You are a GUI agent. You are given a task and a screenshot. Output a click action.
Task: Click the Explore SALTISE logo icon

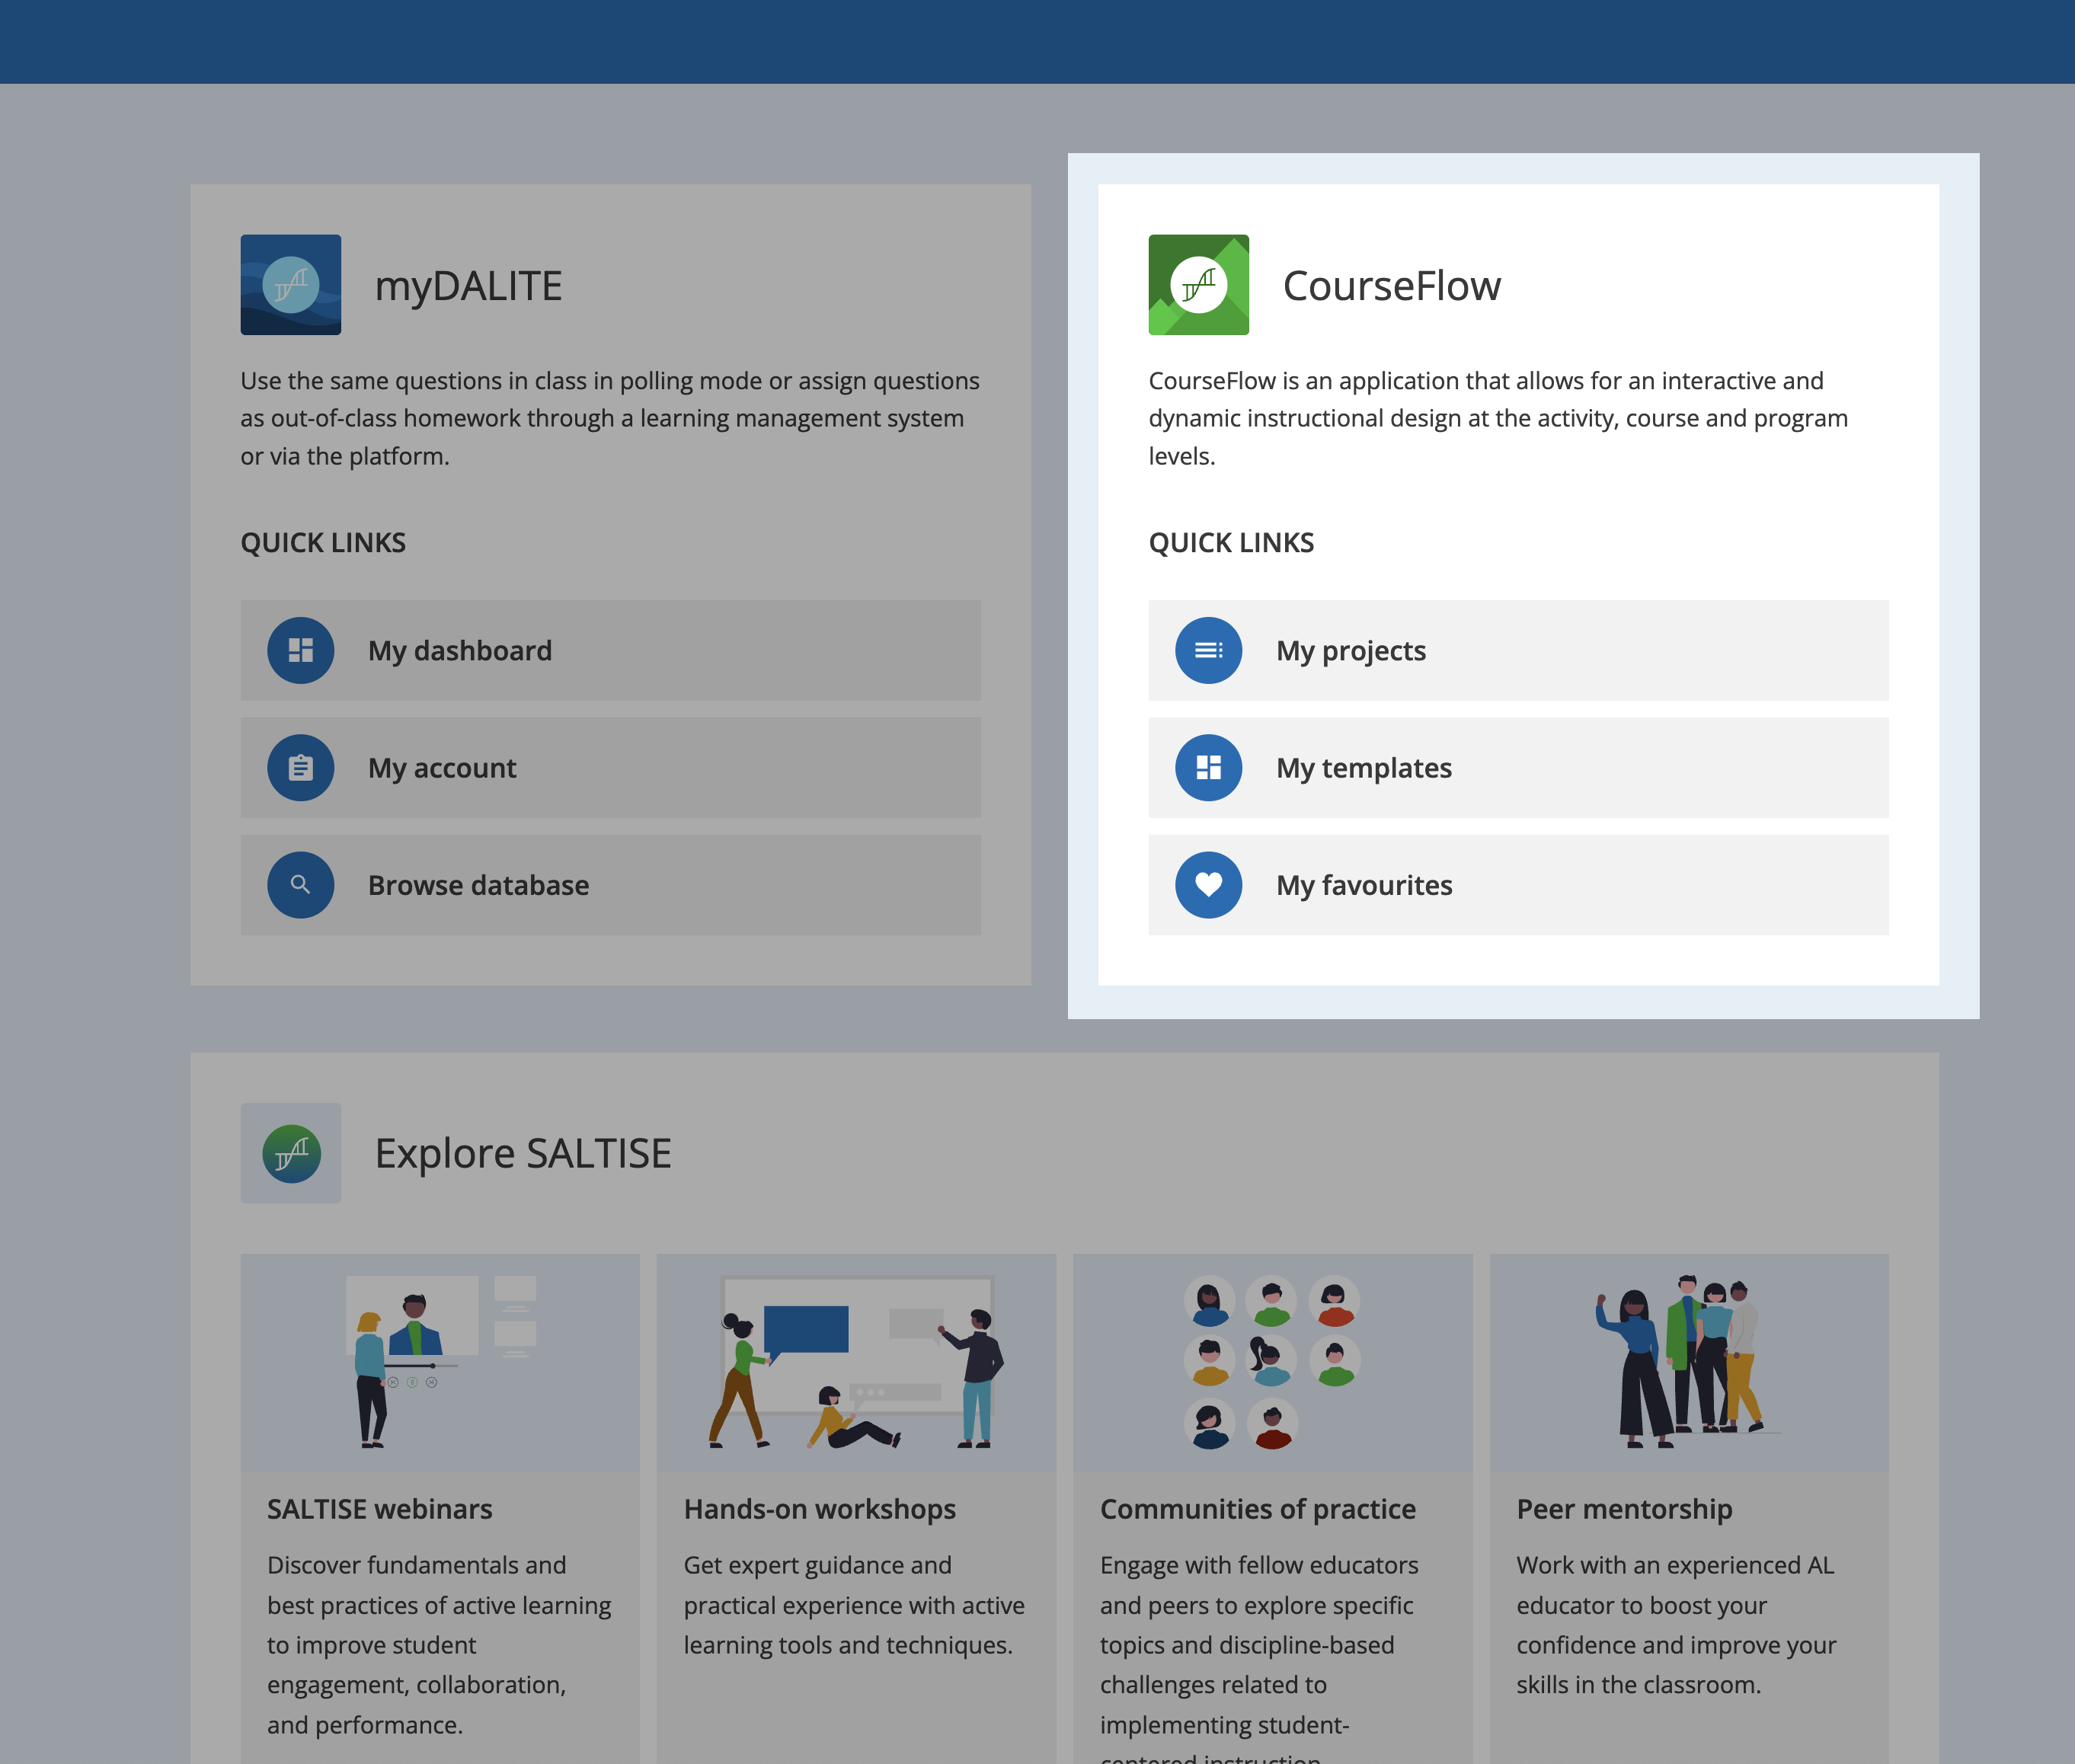pos(290,1153)
